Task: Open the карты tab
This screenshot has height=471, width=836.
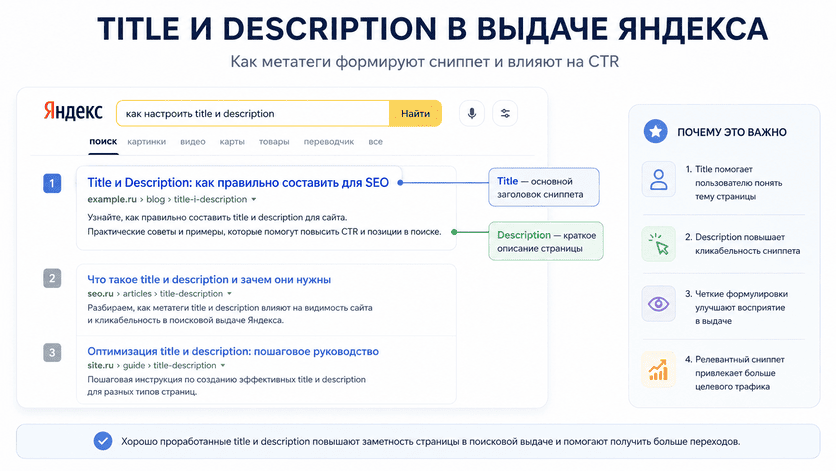Action: 232,141
